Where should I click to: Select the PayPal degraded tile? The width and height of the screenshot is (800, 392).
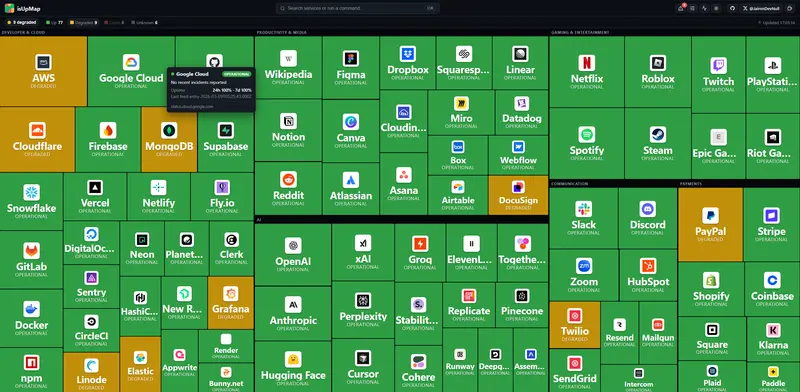click(710, 225)
